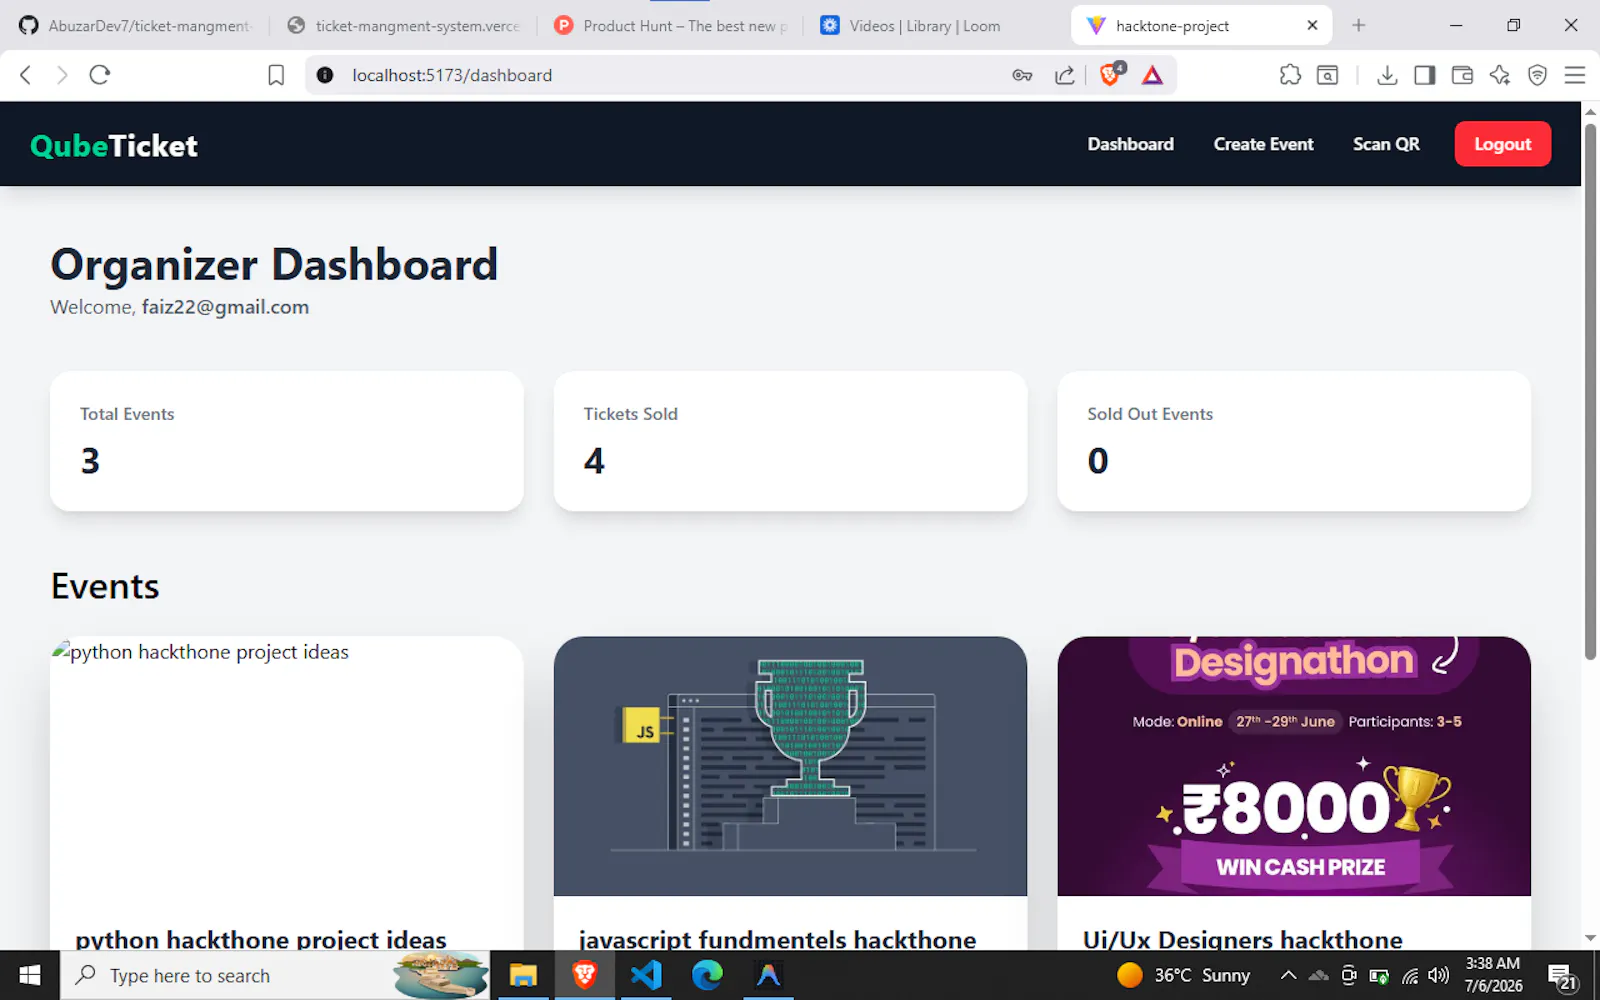Viewport: 1600px width, 1000px height.
Task: Reload the dashboard page
Action: 99,75
